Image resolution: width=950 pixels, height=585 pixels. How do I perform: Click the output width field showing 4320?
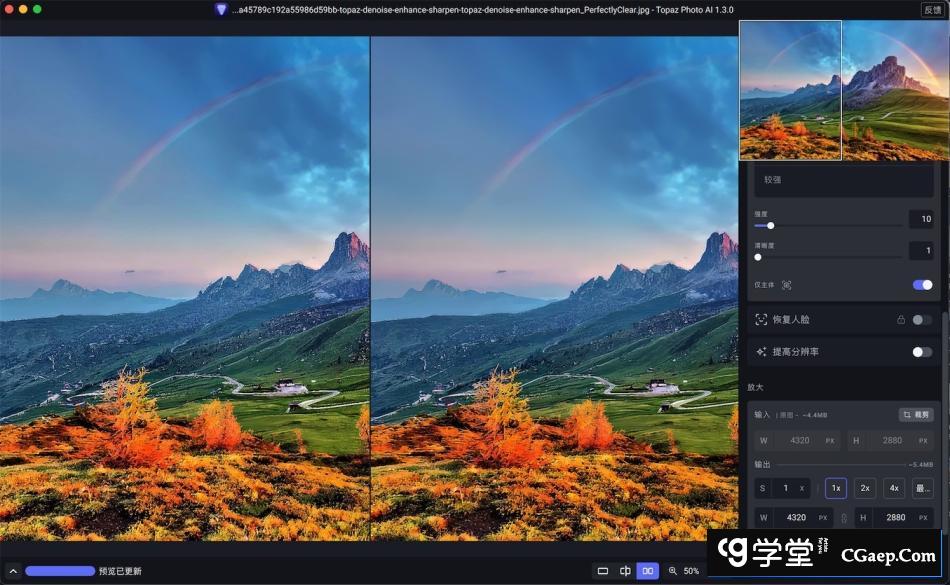coord(796,518)
